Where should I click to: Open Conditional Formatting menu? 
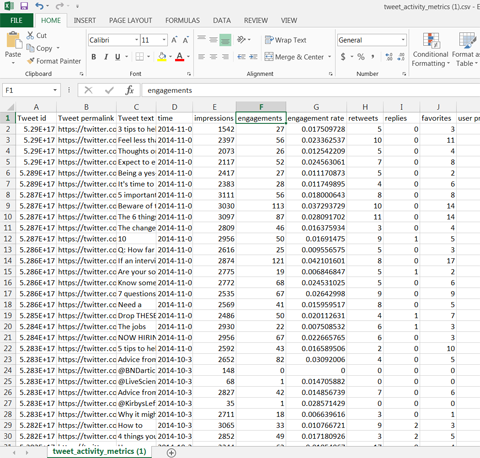coord(431,49)
